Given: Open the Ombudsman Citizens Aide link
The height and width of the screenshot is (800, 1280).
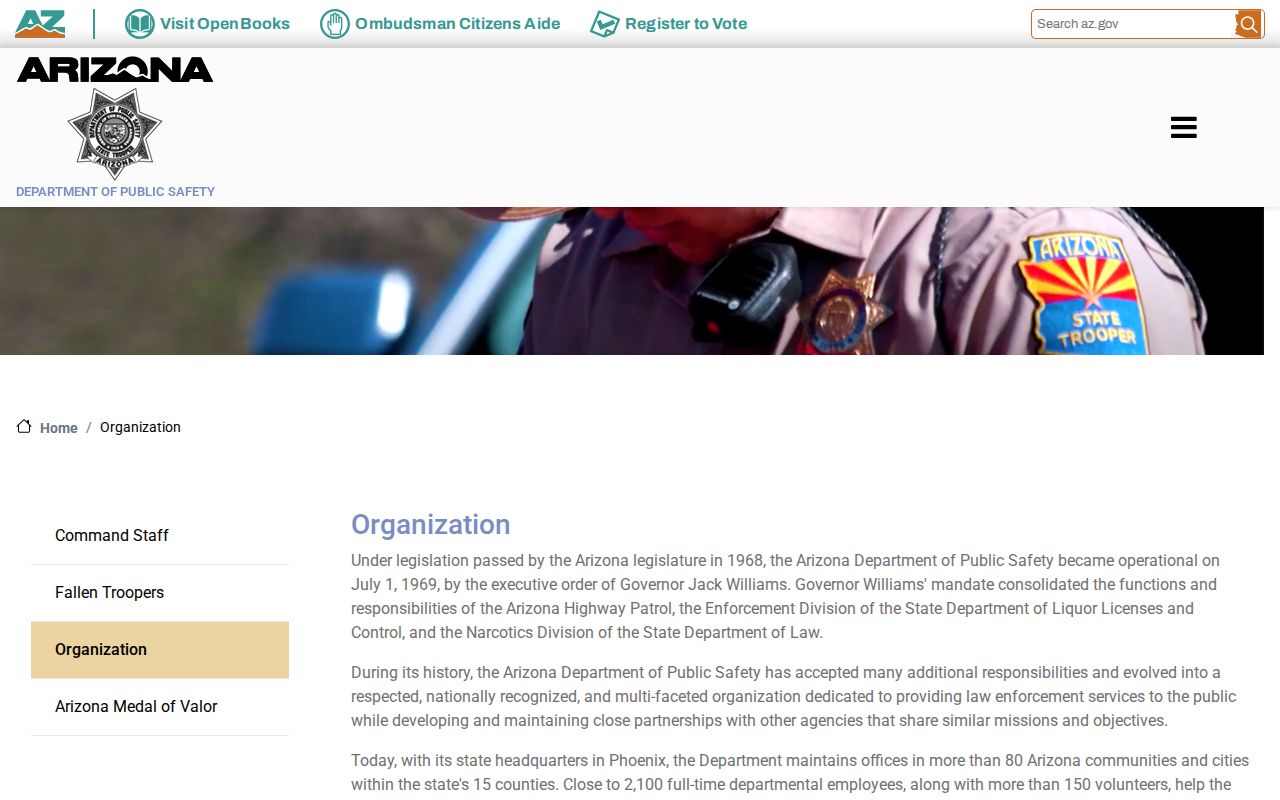Looking at the screenshot, I should point(457,24).
